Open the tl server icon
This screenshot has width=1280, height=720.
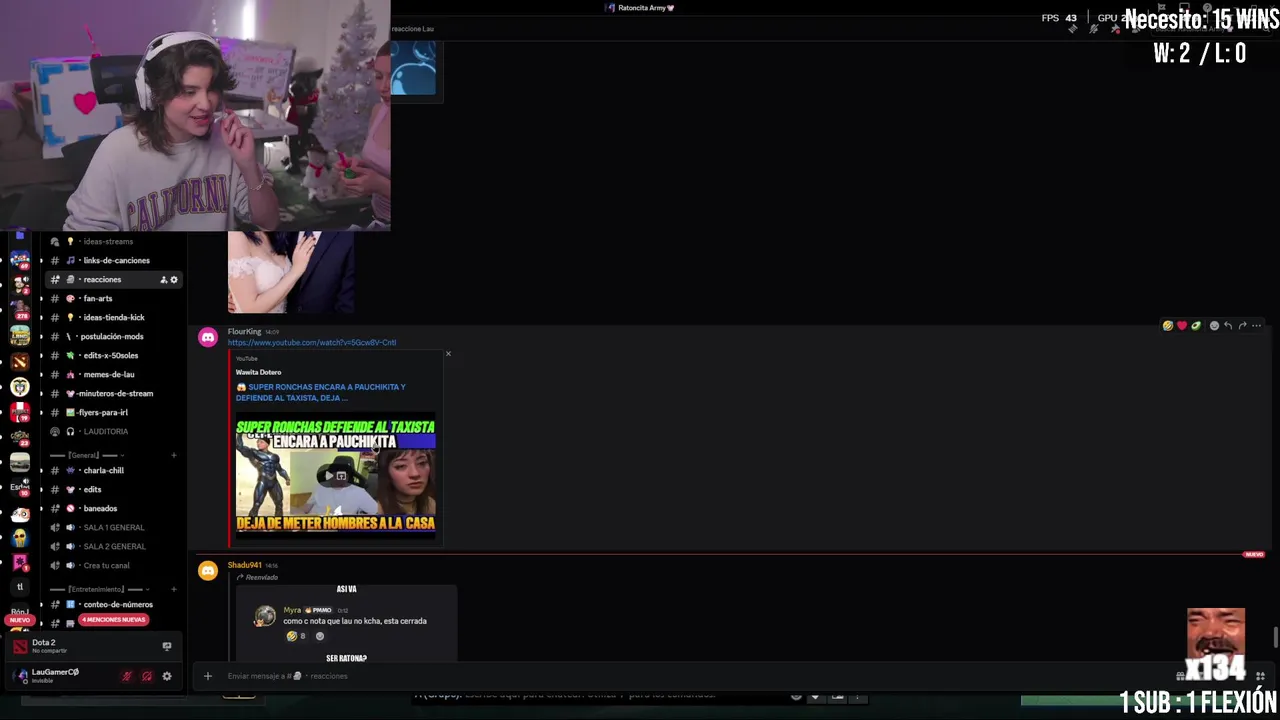20,587
